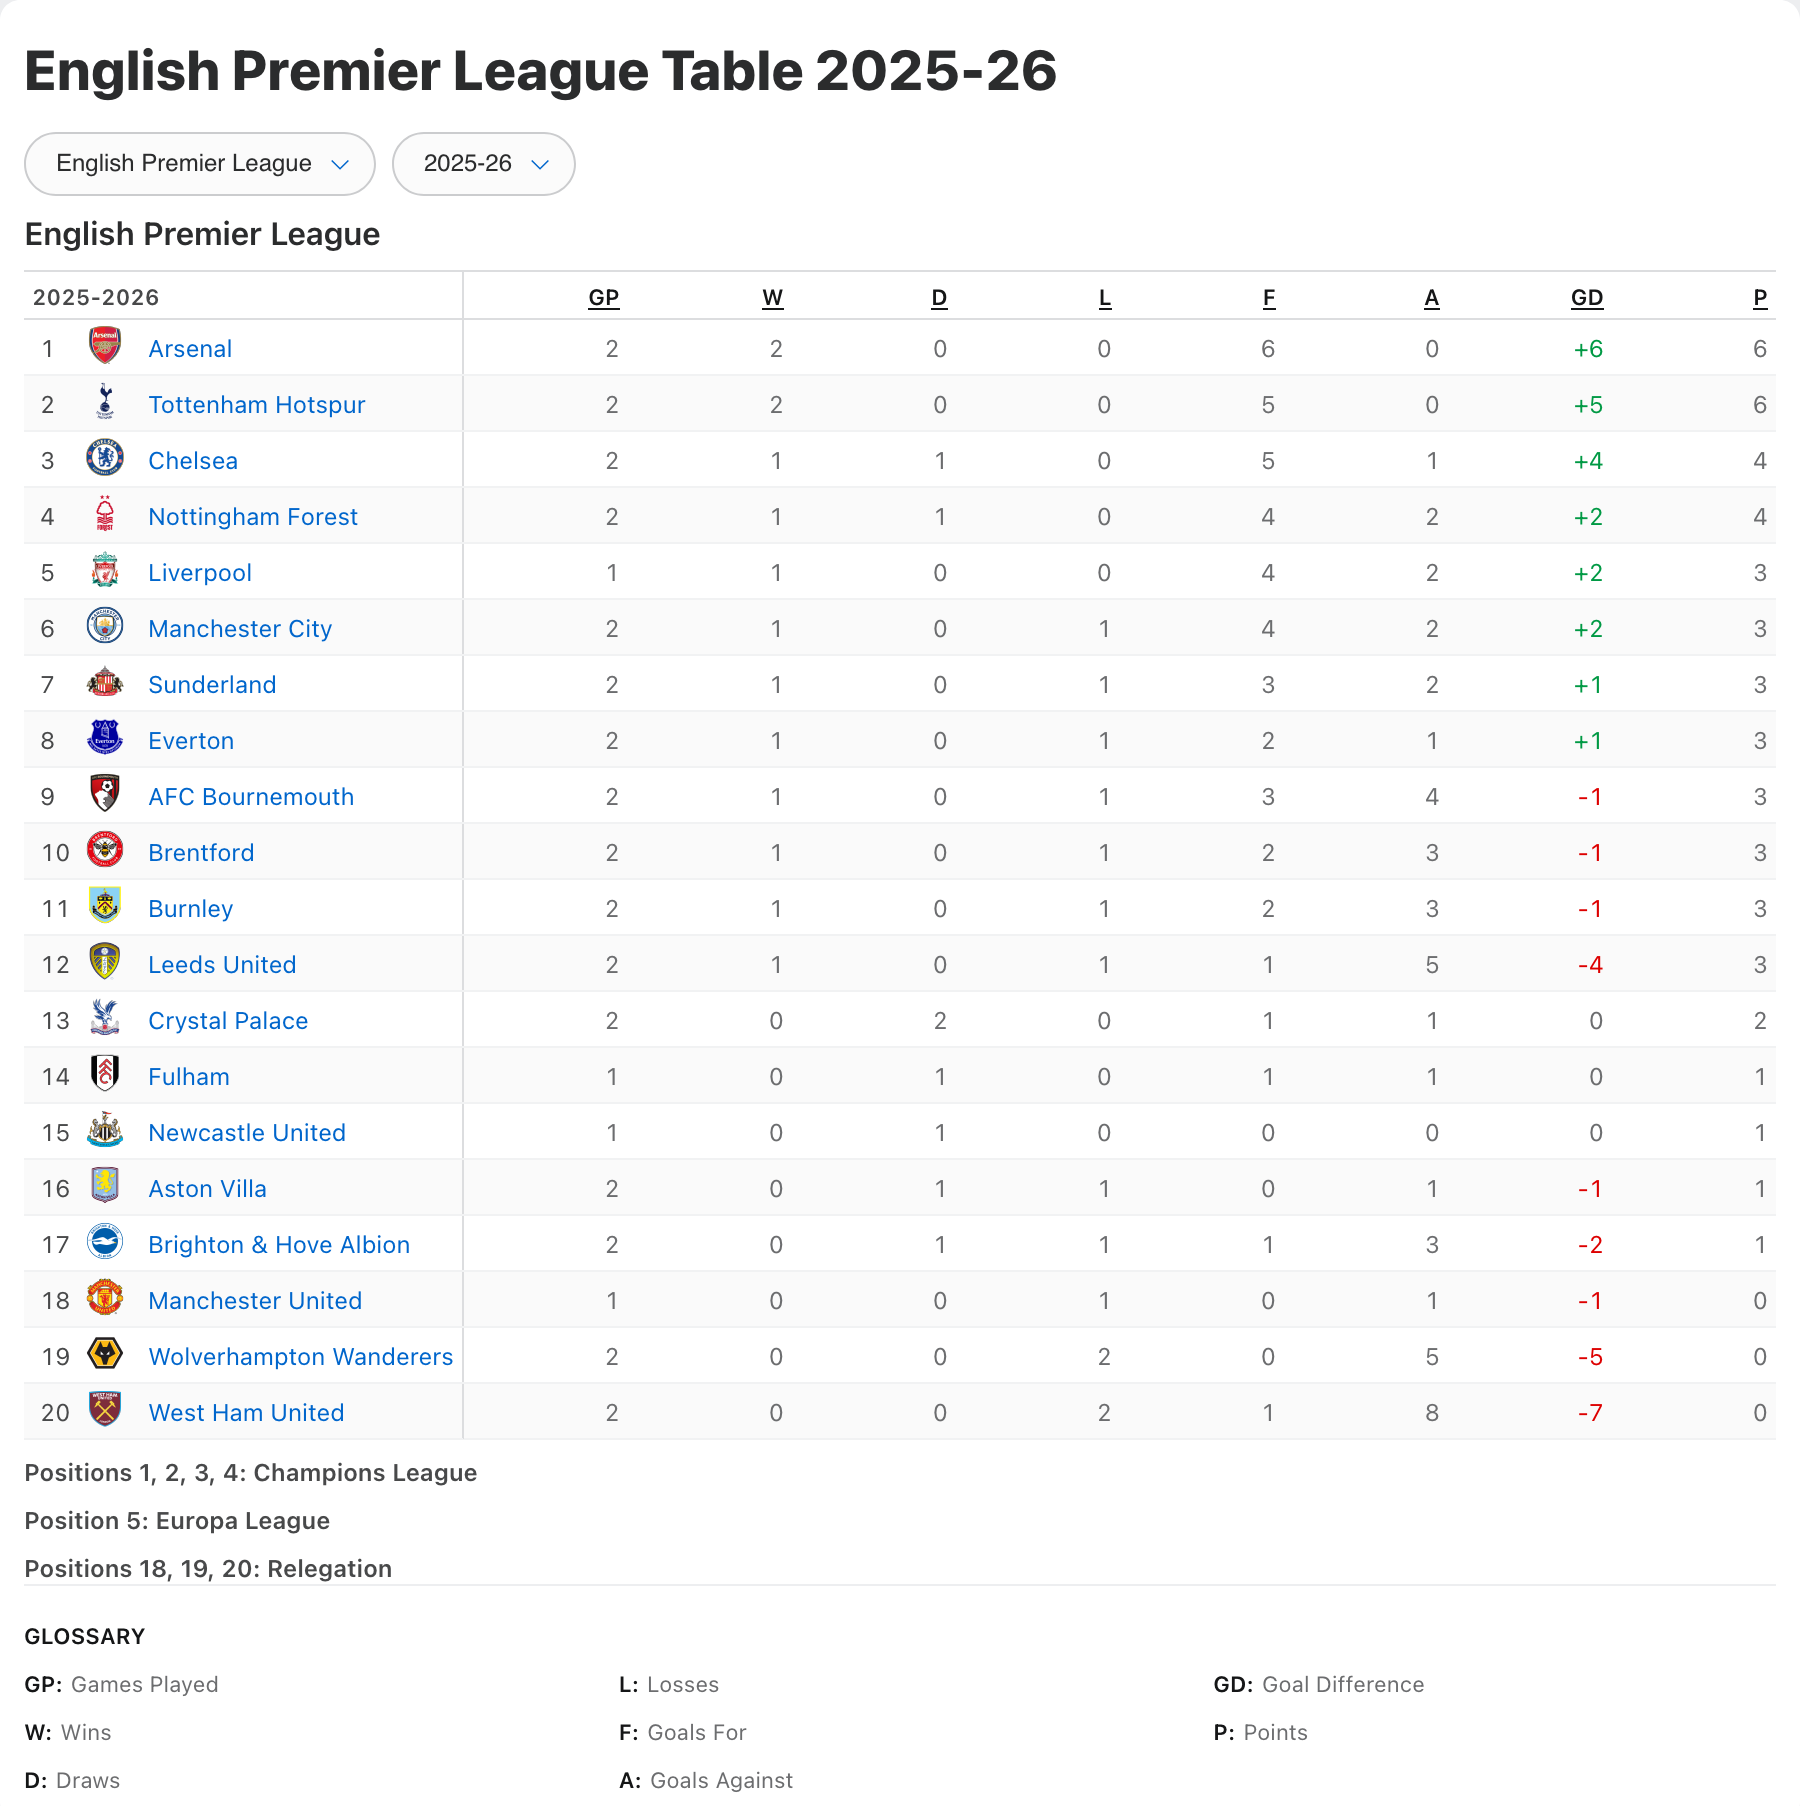Open Brighton & Hove Albion link
Image resolution: width=1800 pixels, height=1806 pixels.
(279, 1245)
